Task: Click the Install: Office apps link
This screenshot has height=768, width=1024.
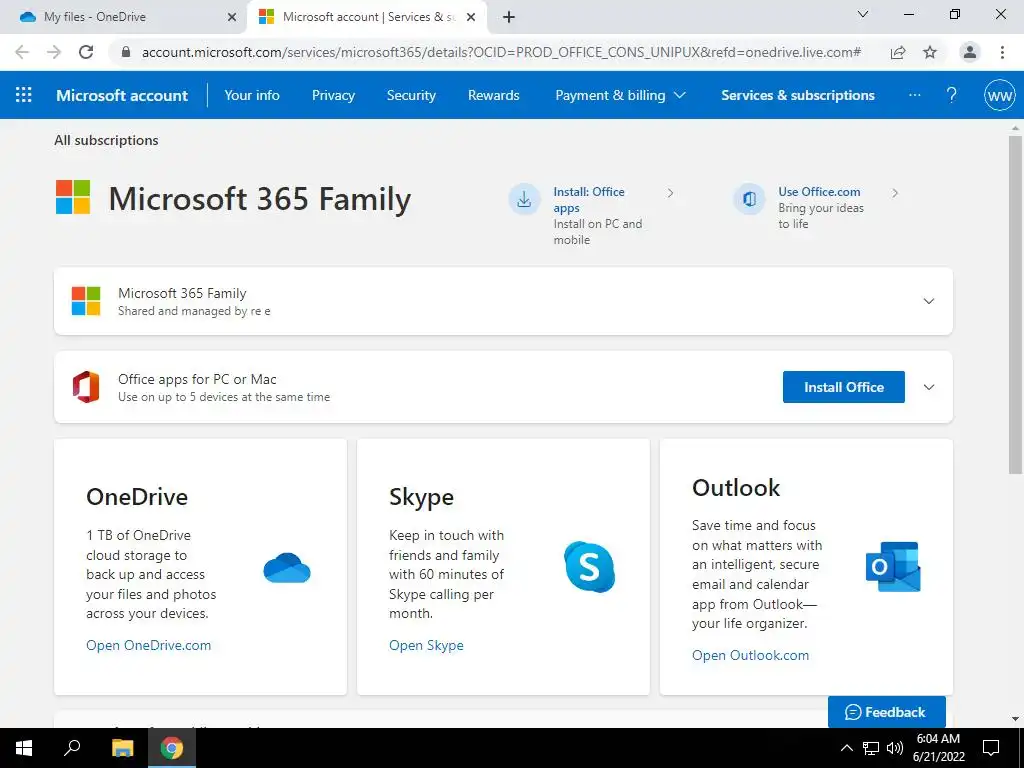Action: point(588,200)
